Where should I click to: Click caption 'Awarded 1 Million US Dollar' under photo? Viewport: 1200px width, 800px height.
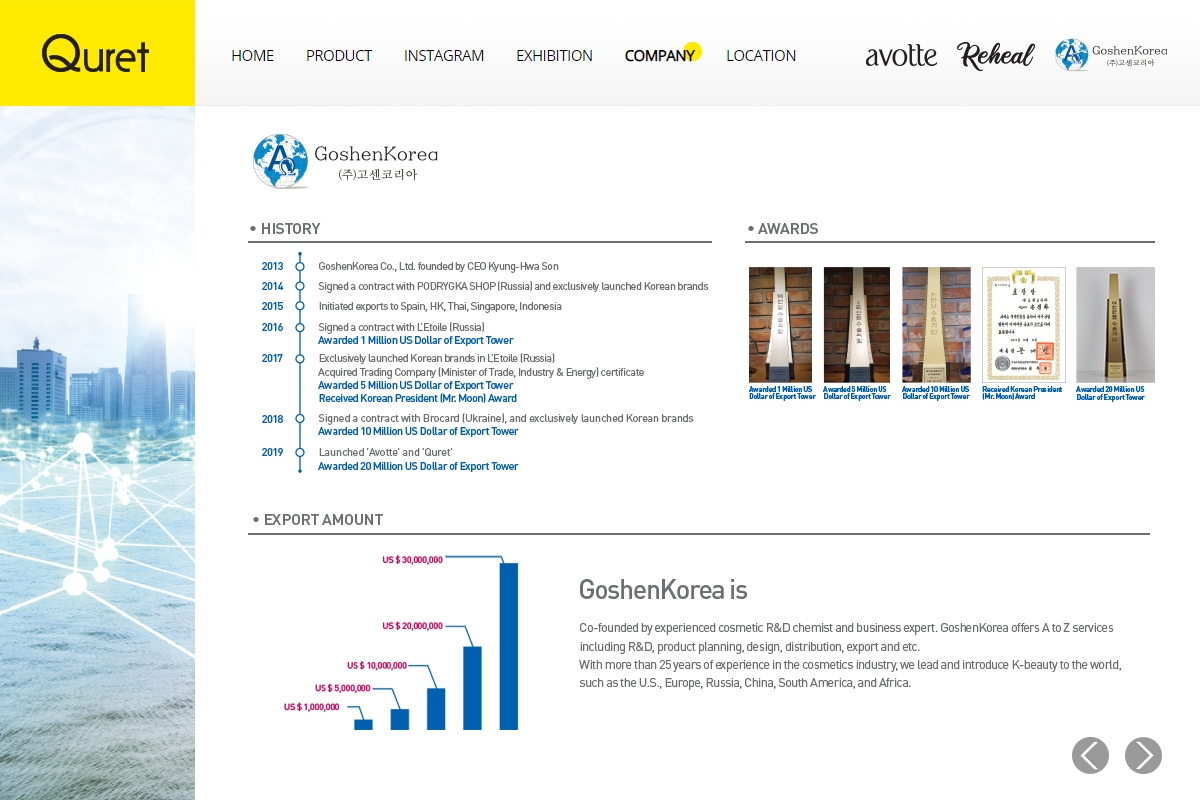[x=782, y=393]
